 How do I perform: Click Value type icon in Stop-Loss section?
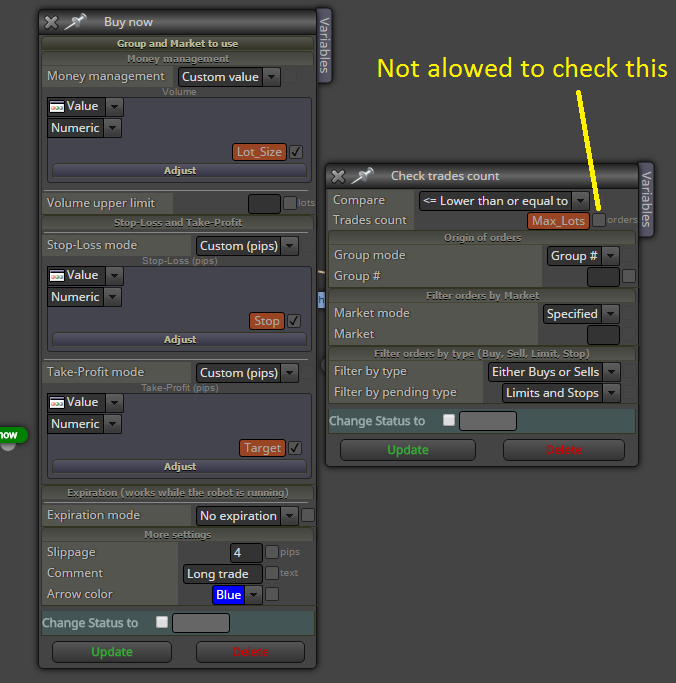[57, 275]
